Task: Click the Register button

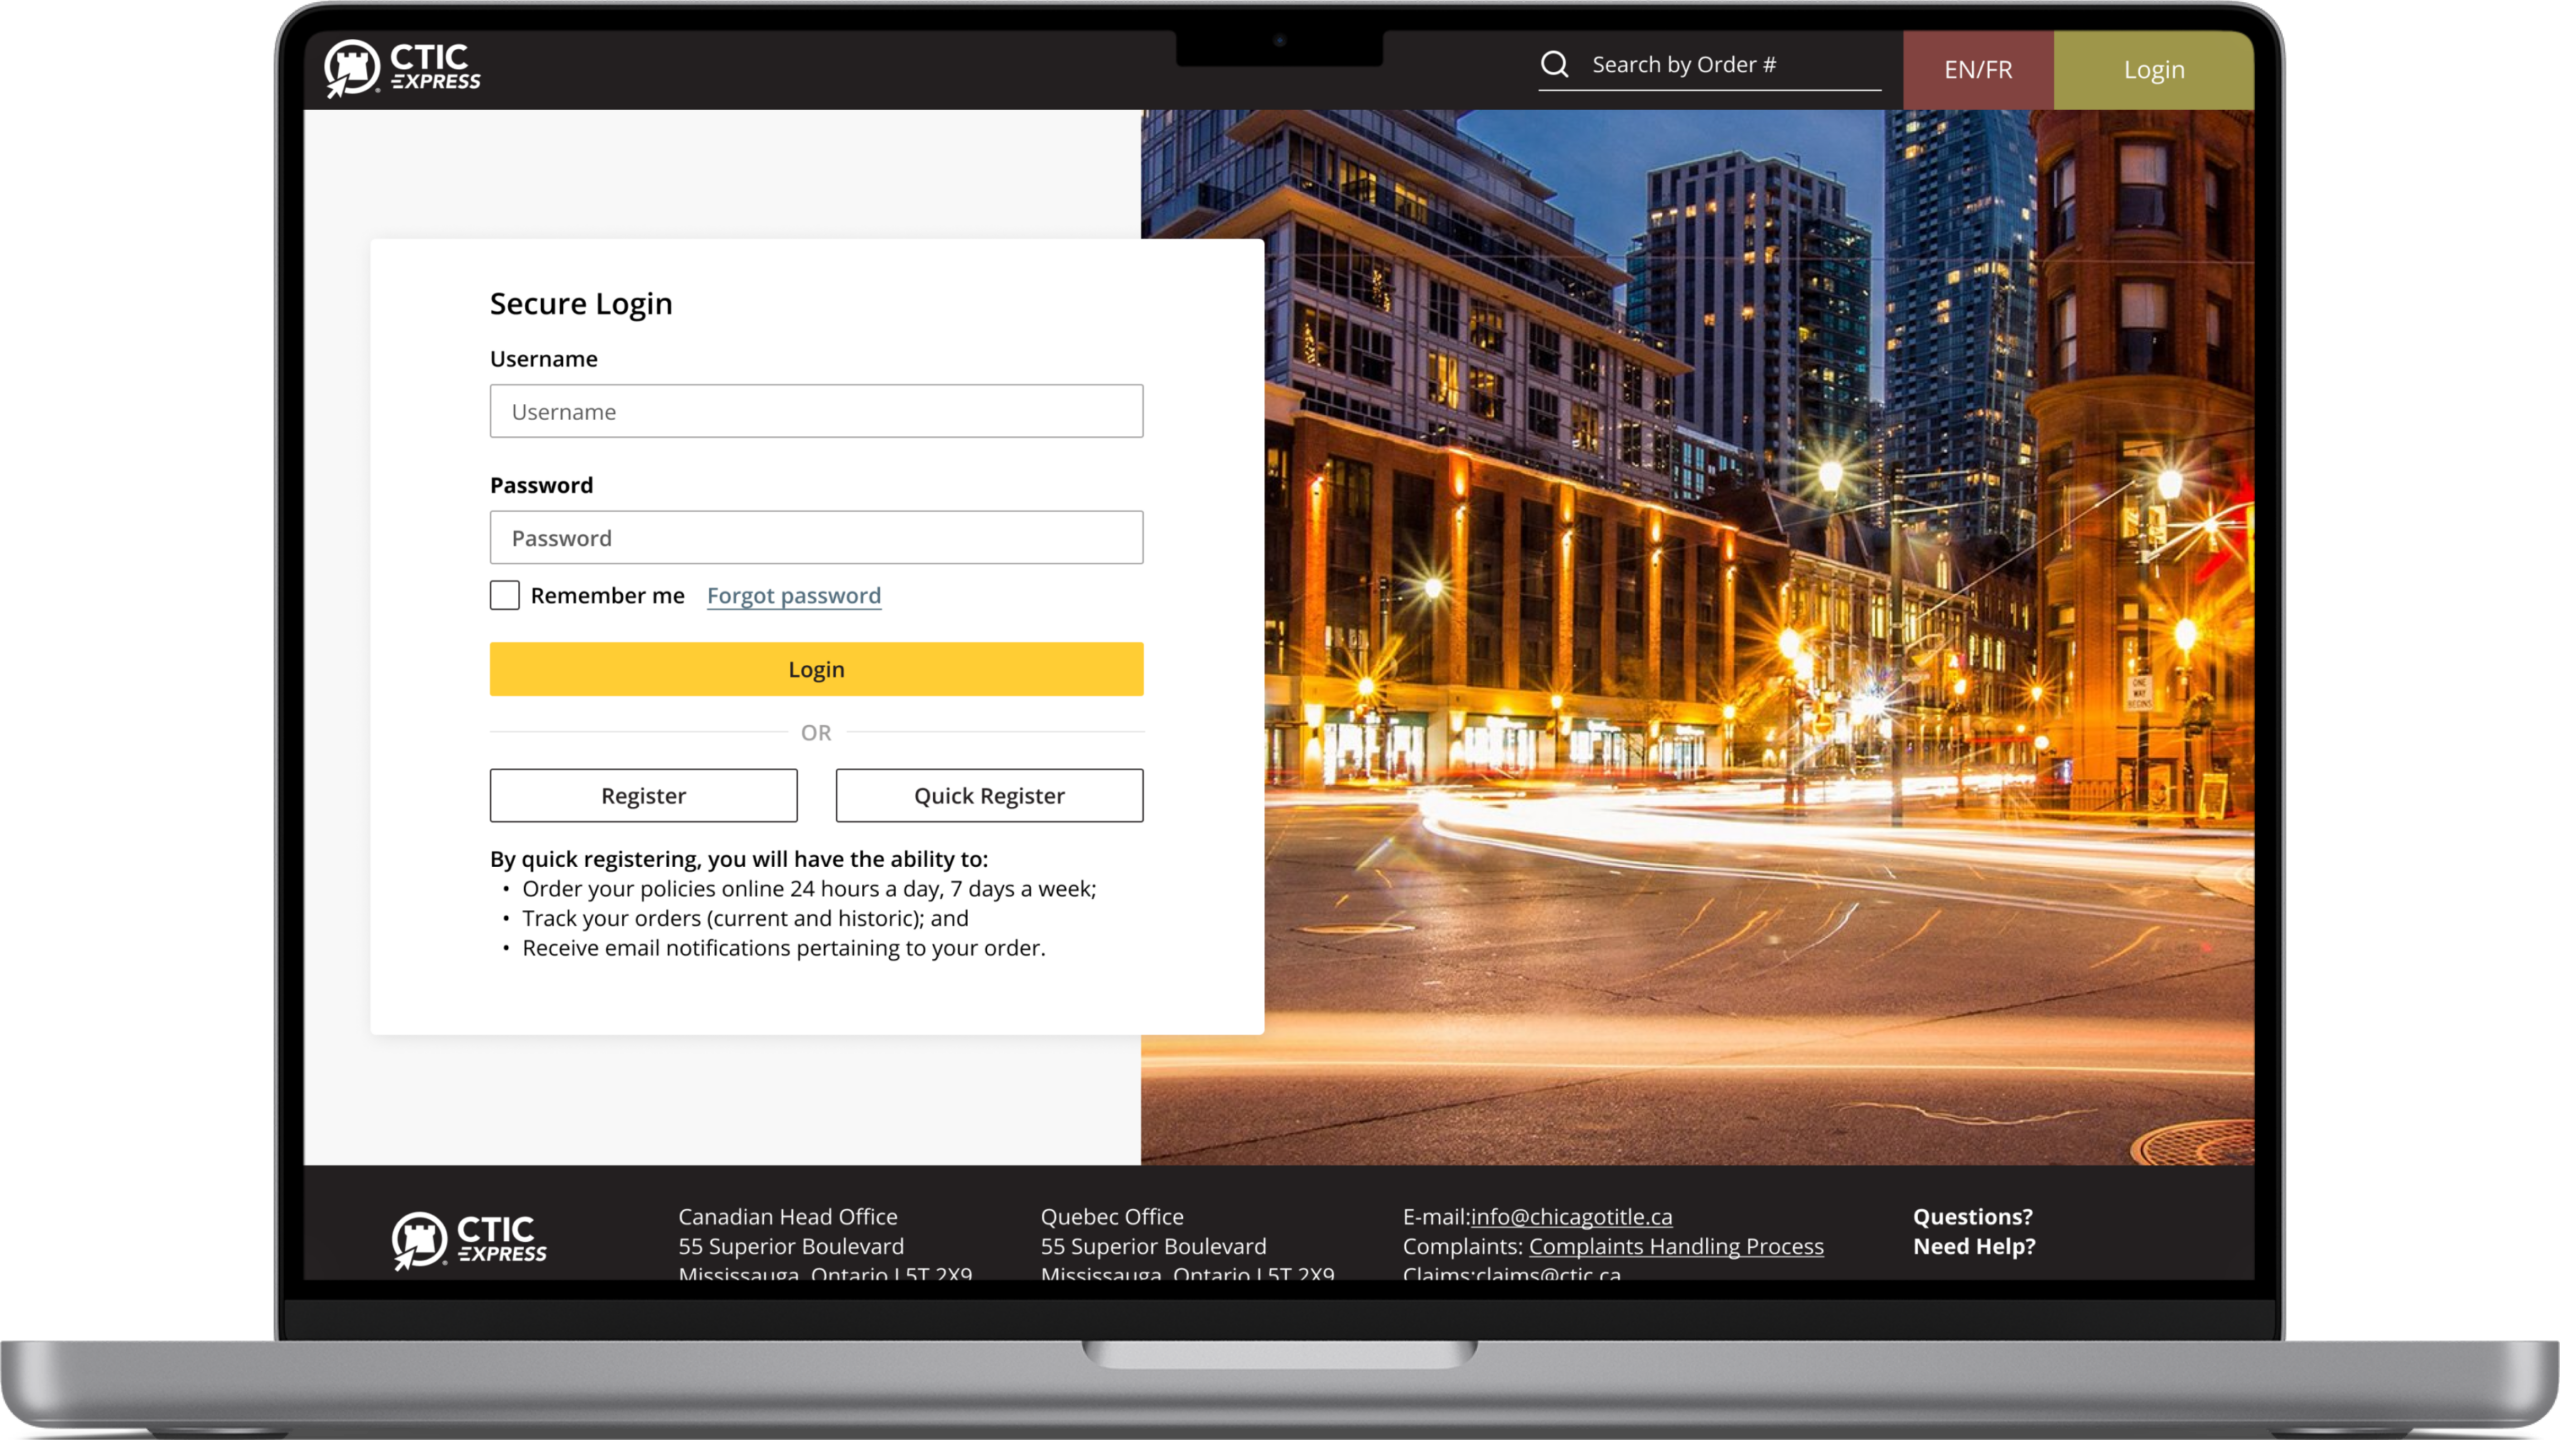Action: (x=643, y=796)
